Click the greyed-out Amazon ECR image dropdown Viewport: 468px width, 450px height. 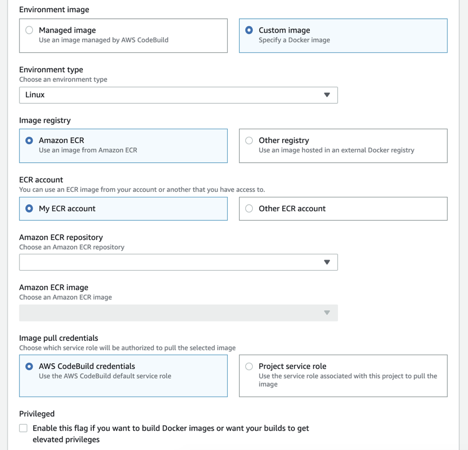[178, 313]
